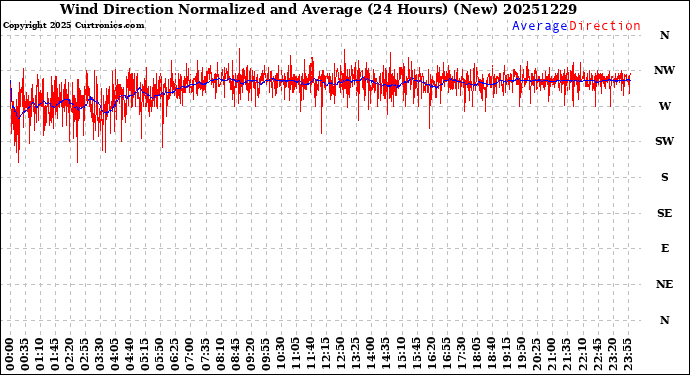
Task: Click the 01:10 time label
Action: (40, 354)
